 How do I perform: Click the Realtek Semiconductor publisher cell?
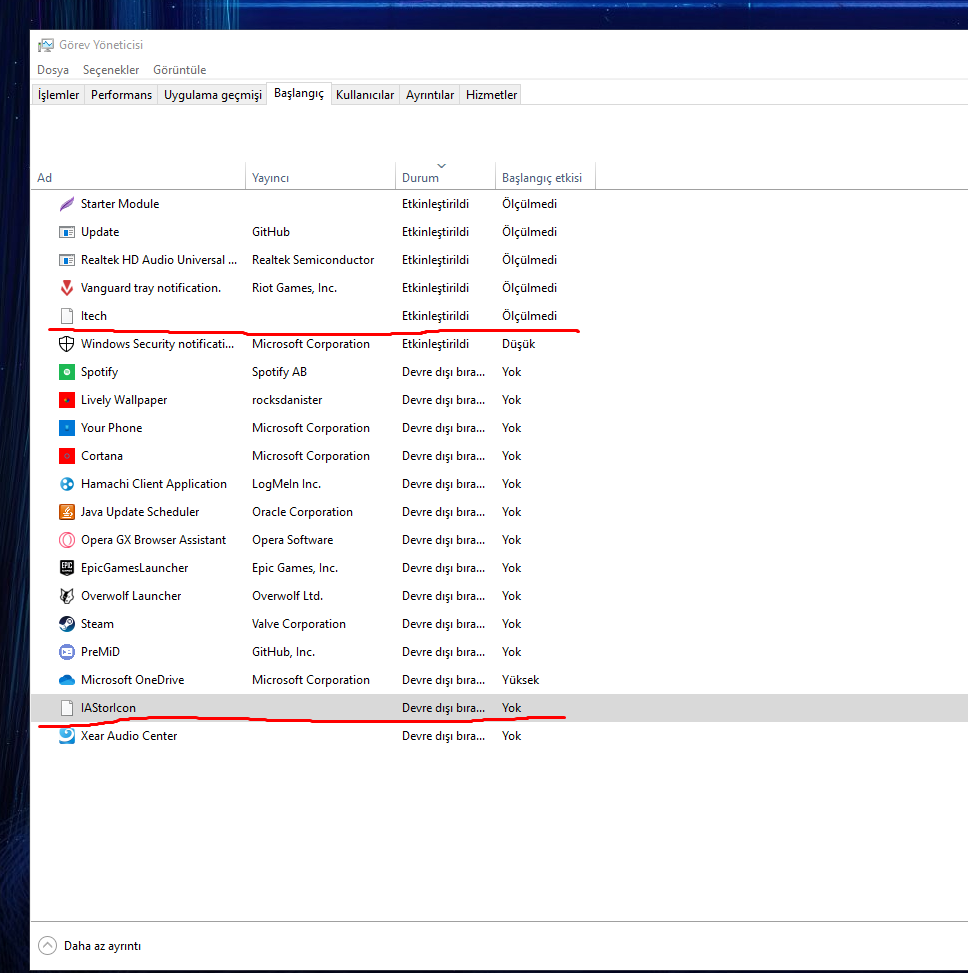click(x=313, y=260)
